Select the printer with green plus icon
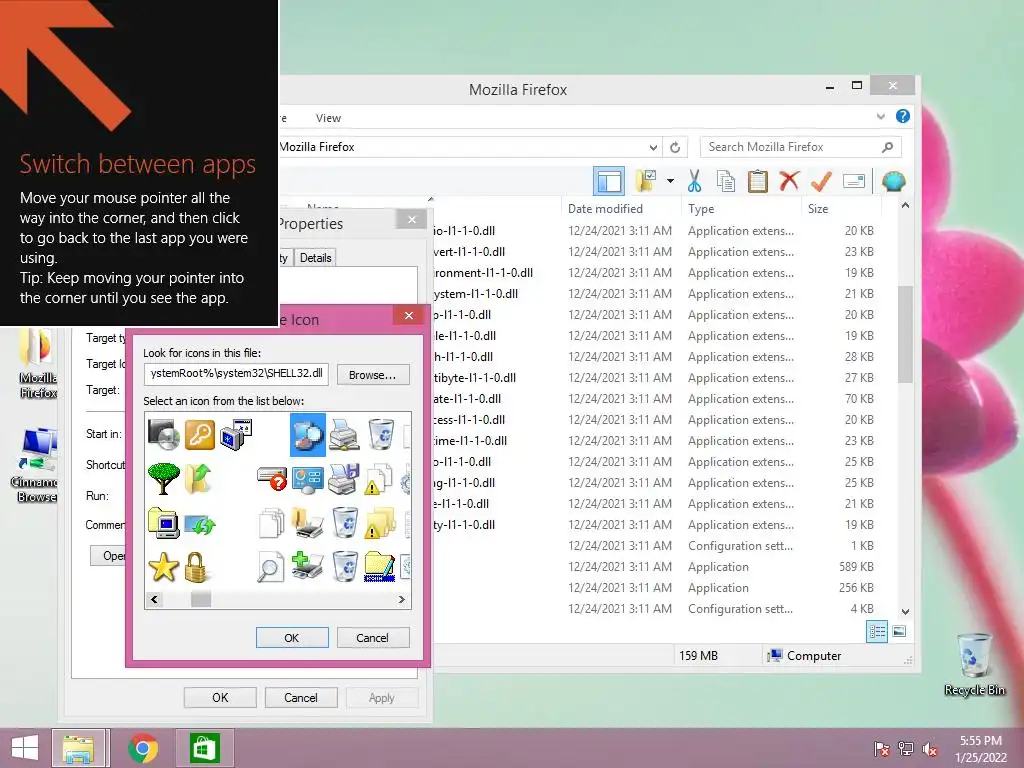1024x768 pixels. [x=307, y=566]
